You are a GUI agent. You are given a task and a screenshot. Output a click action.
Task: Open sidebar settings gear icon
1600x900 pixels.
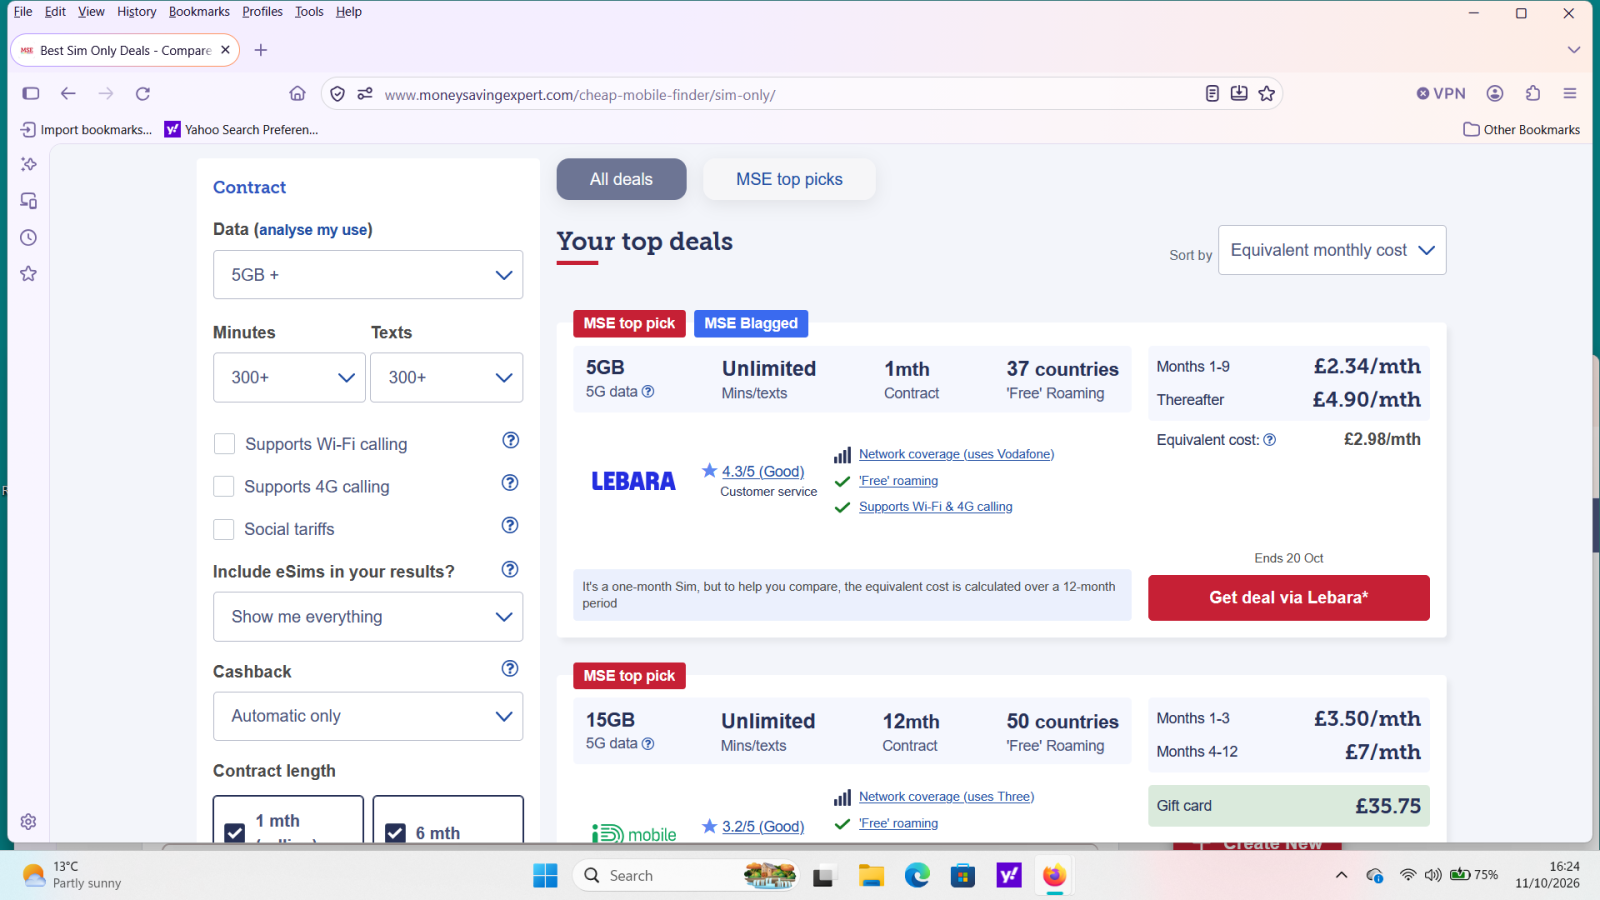click(29, 821)
